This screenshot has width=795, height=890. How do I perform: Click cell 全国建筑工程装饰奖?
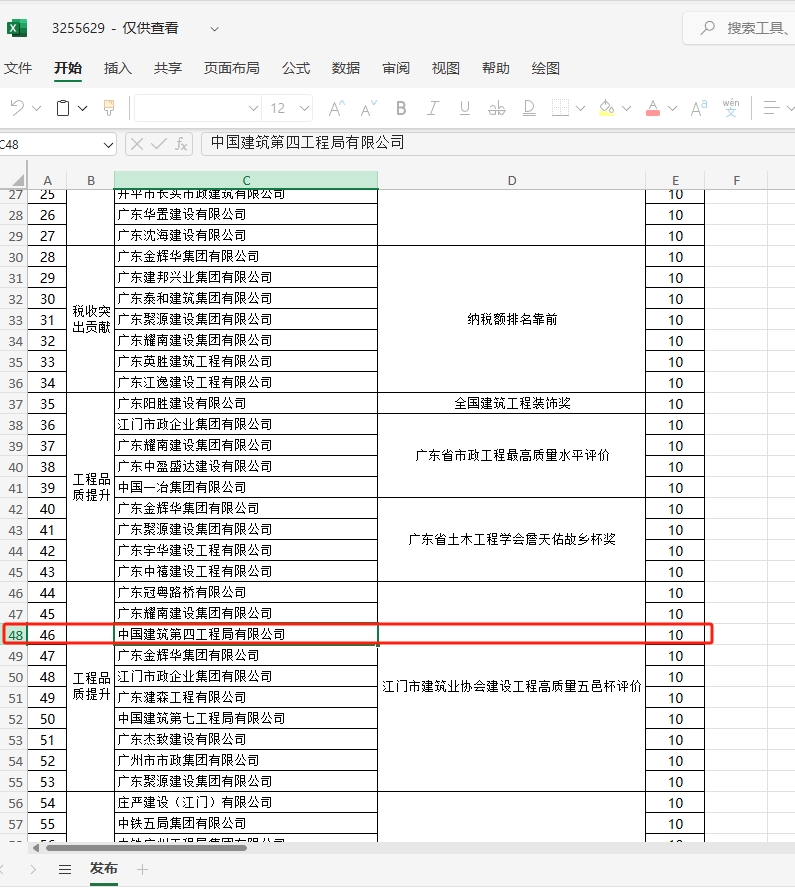tap(512, 404)
